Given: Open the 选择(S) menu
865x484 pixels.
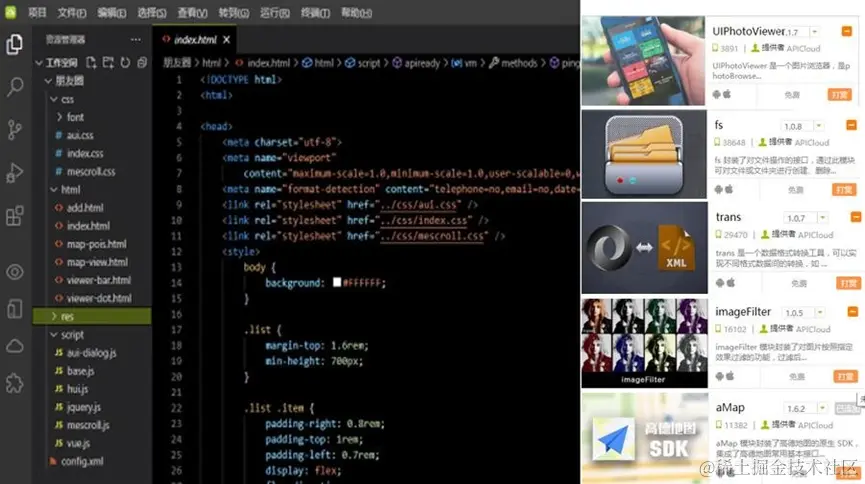Looking at the screenshot, I should click(x=152, y=13).
